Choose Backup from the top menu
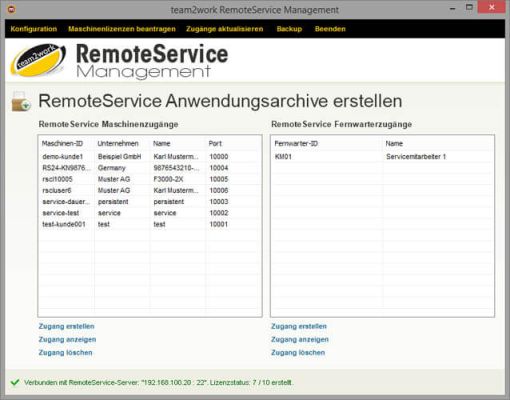 [289, 29]
